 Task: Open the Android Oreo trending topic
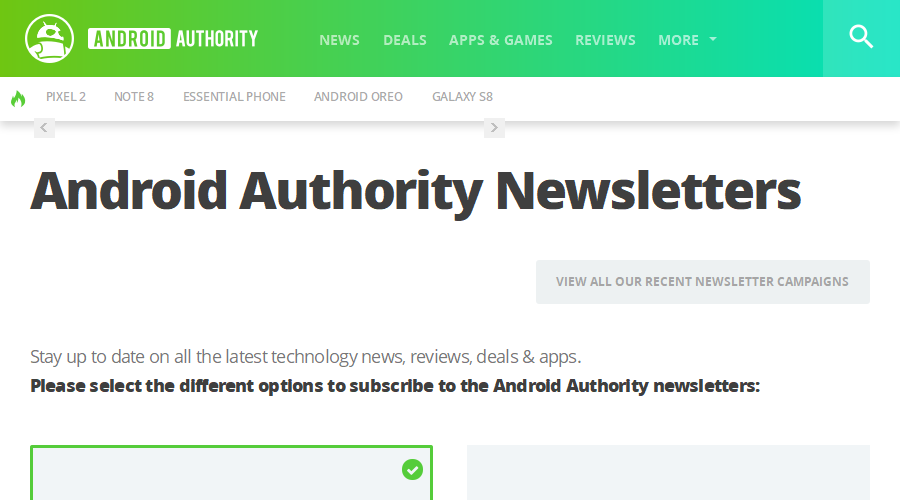coord(358,96)
